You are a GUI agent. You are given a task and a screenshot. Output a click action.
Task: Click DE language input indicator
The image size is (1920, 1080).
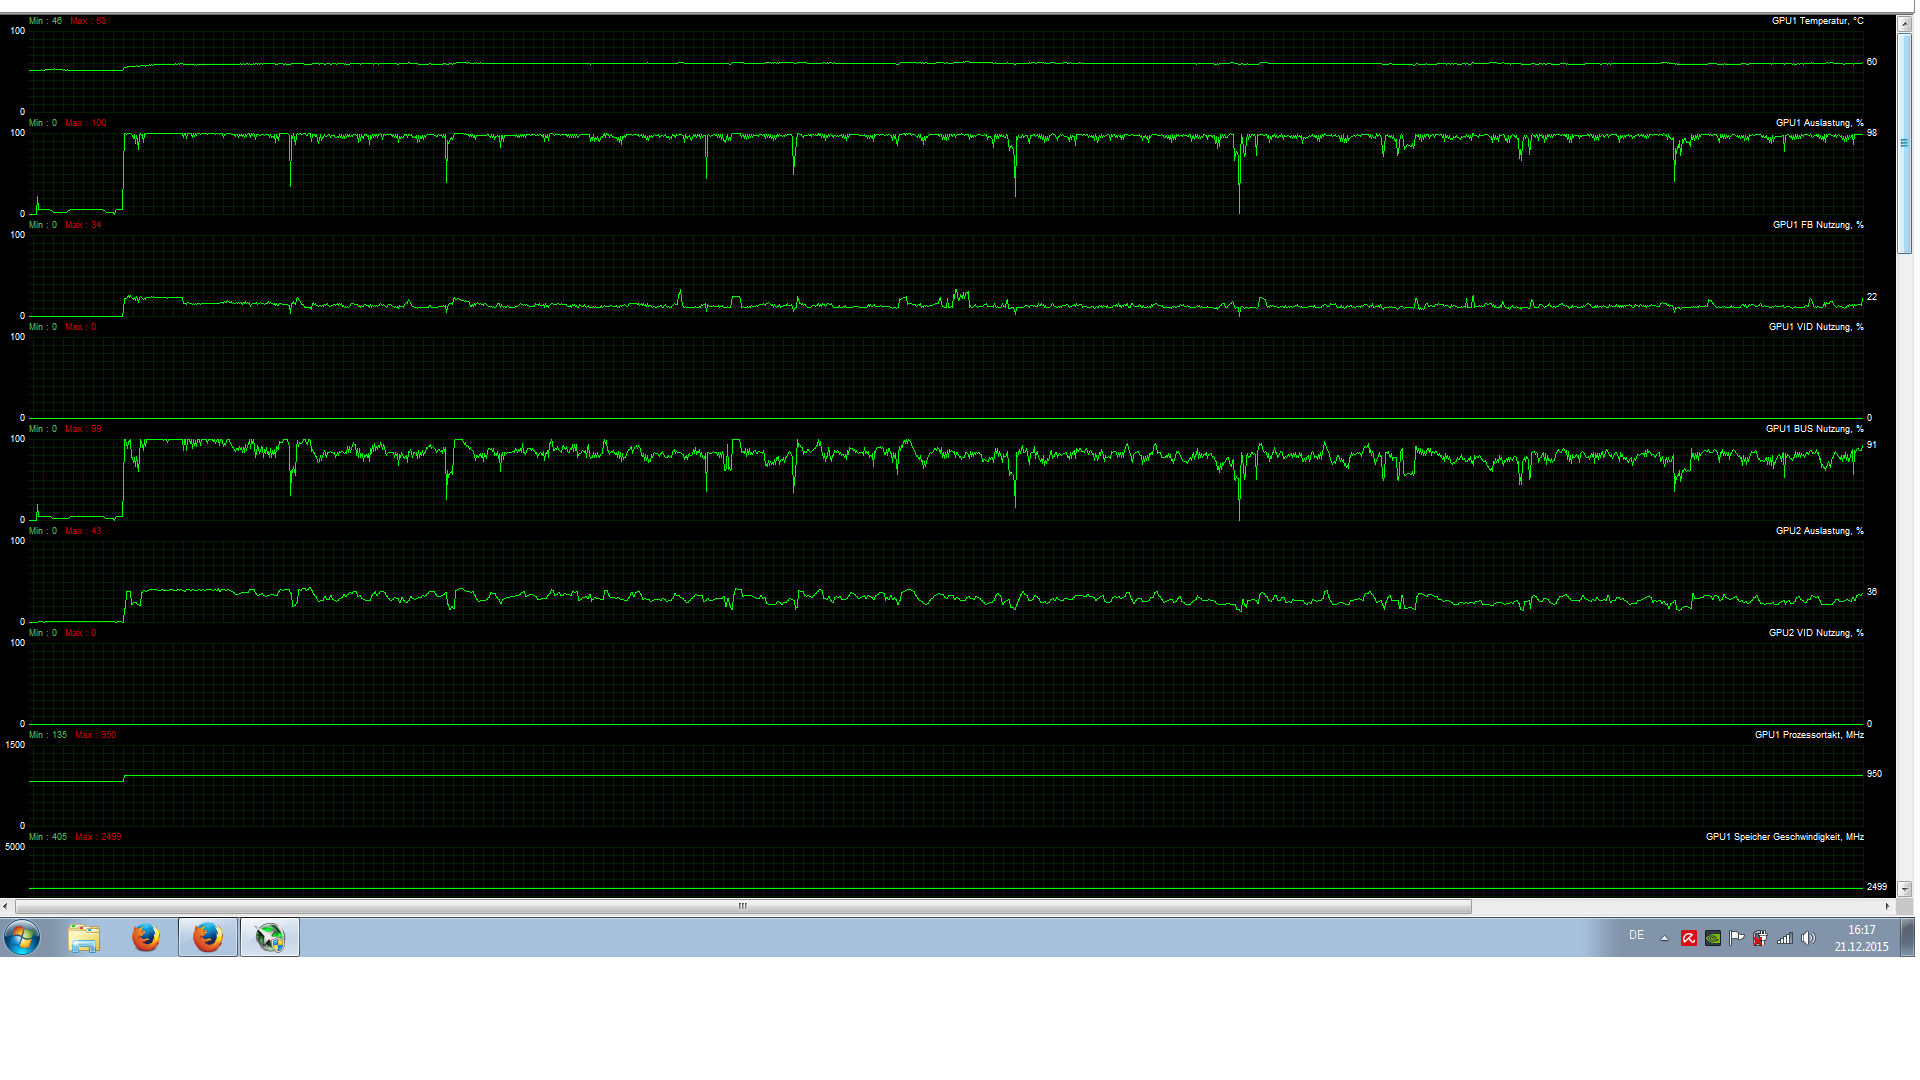coord(1636,936)
